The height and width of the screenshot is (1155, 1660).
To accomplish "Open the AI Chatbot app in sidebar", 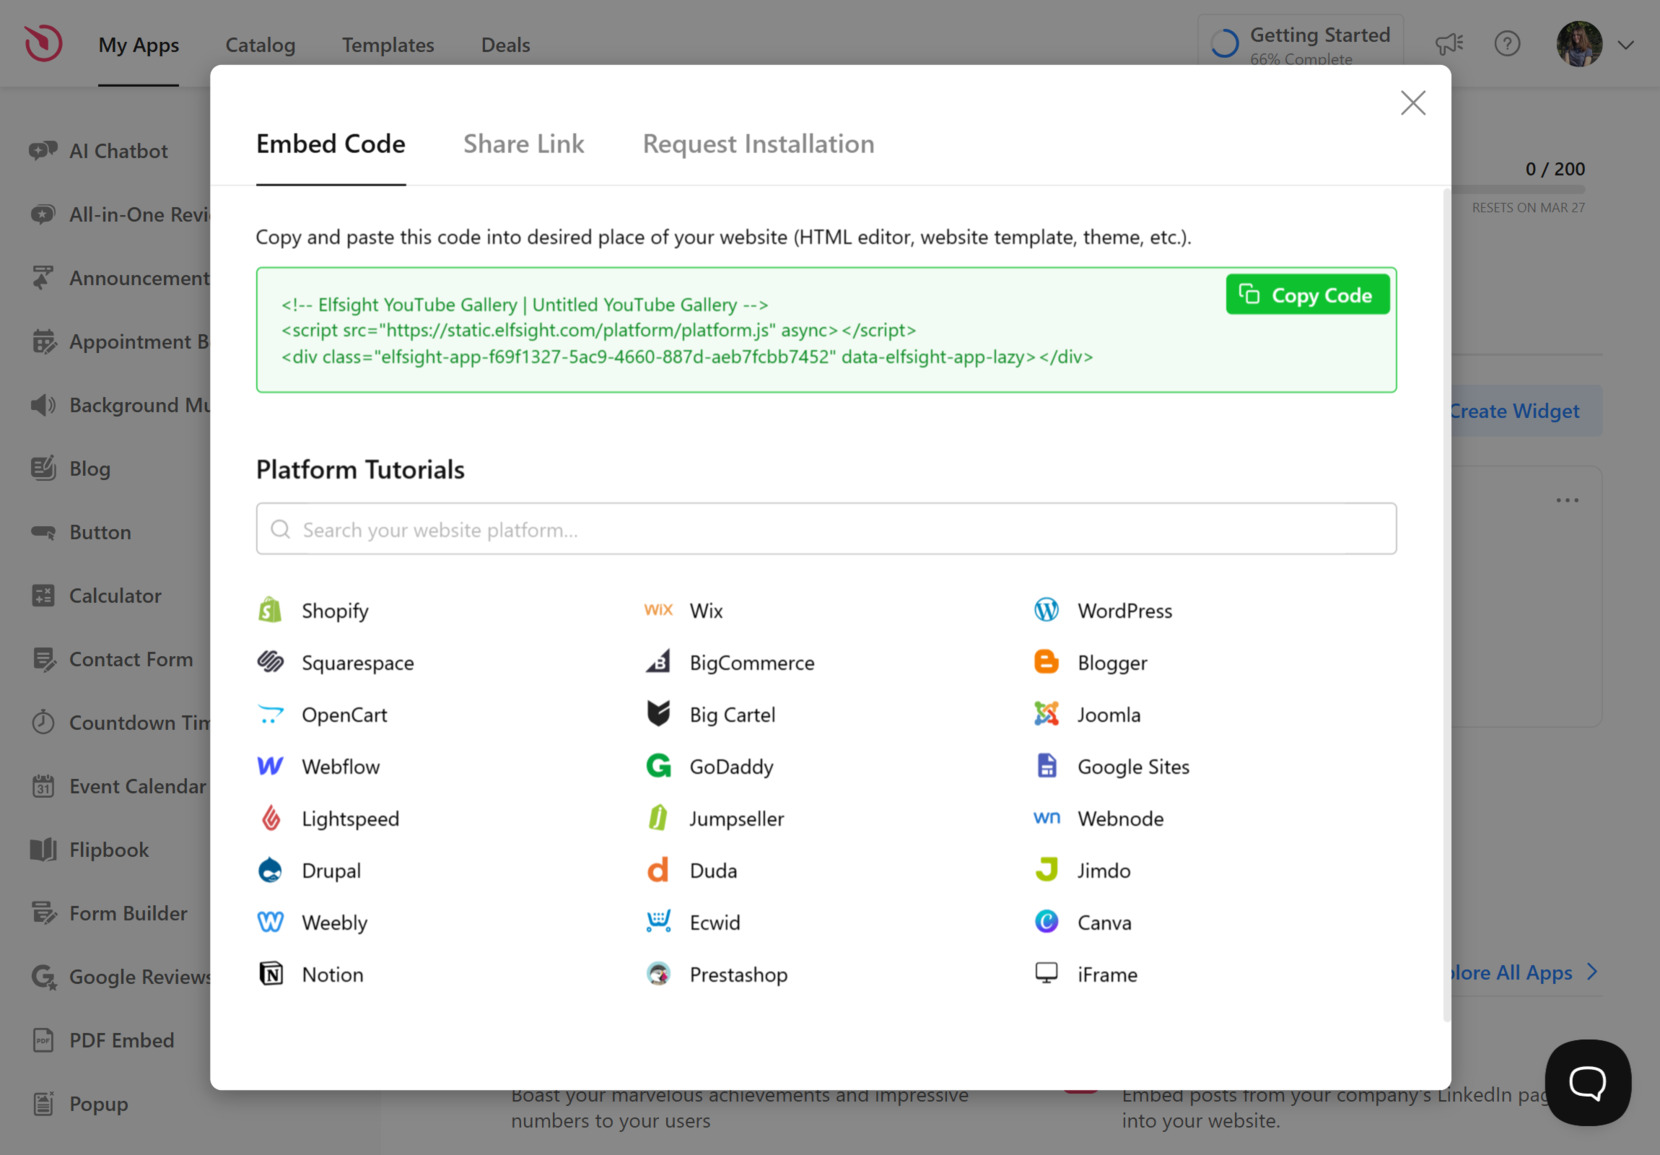I will [x=118, y=150].
